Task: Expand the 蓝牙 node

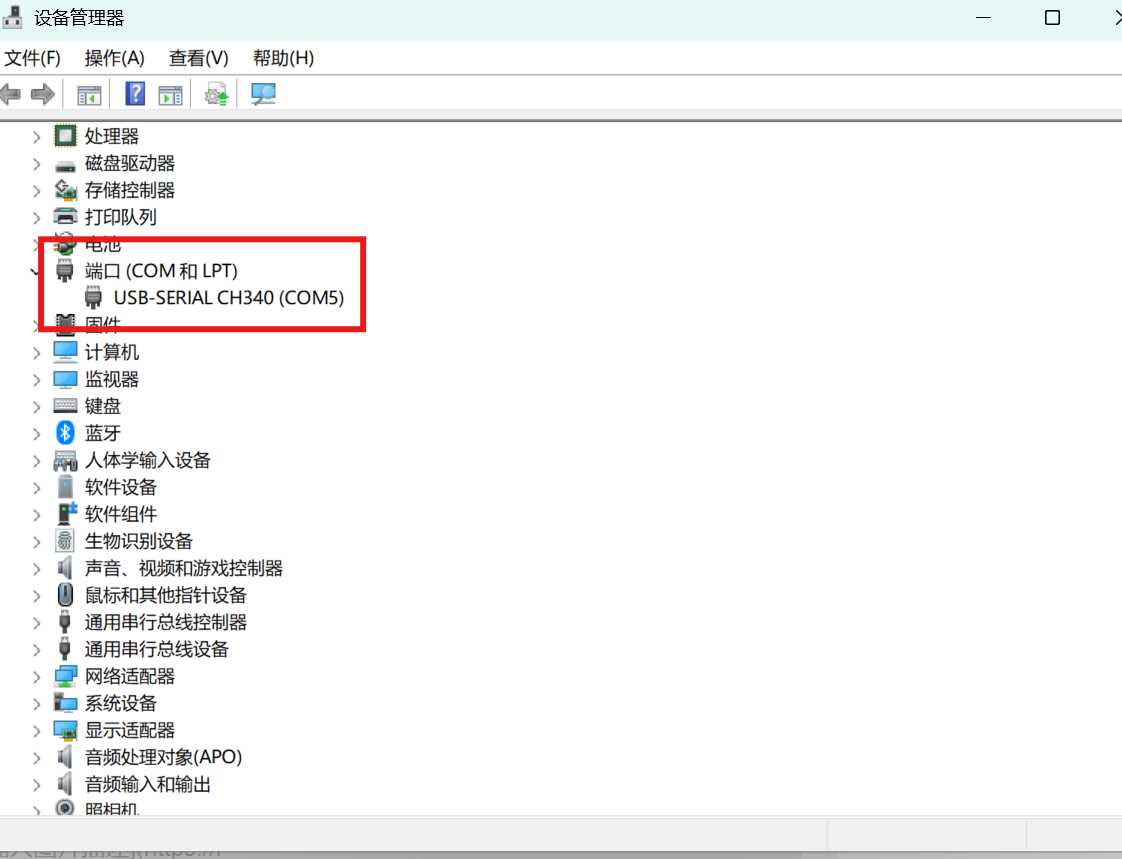Action: pos(36,434)
